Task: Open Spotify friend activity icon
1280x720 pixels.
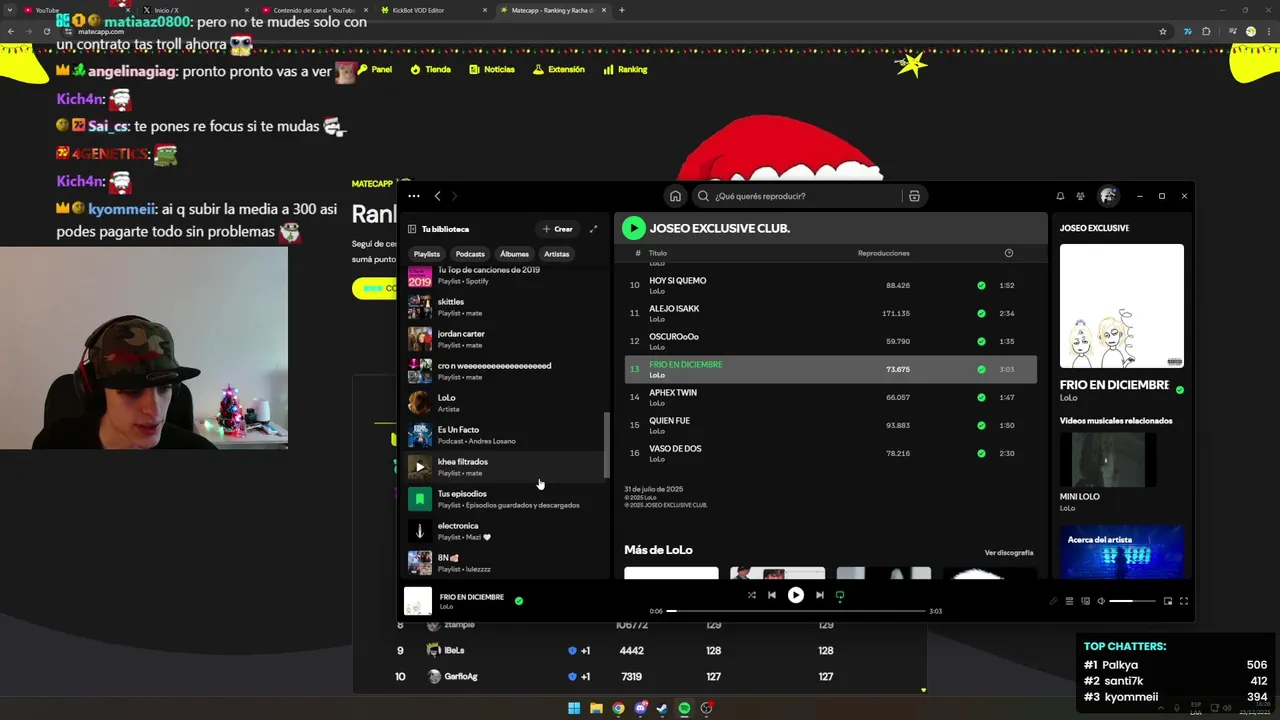Action: (1081, 196)
